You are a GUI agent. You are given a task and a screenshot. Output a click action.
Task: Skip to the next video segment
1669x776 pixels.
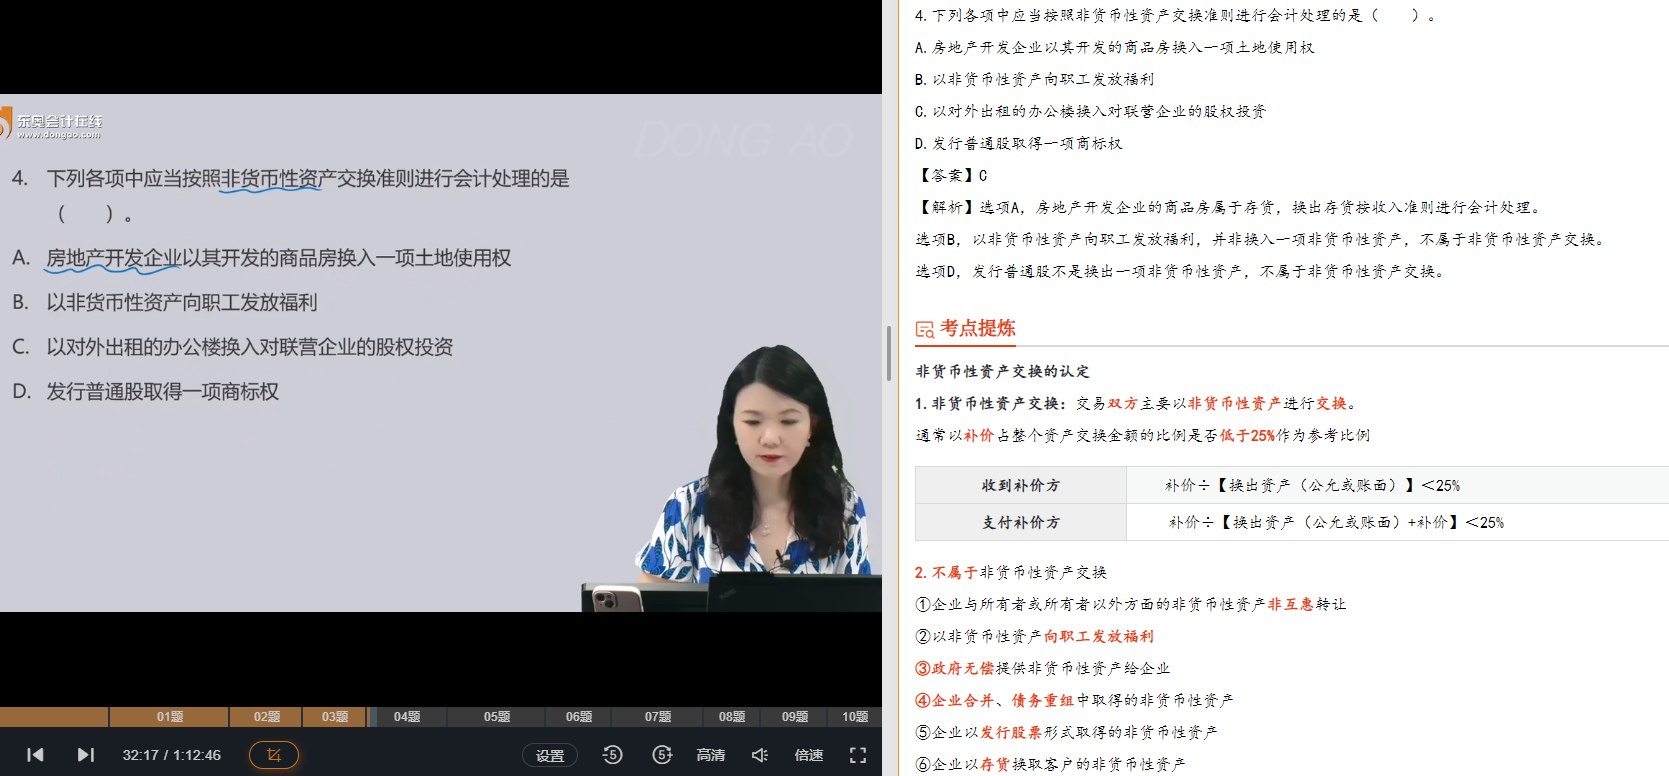[x=86, y=755]
